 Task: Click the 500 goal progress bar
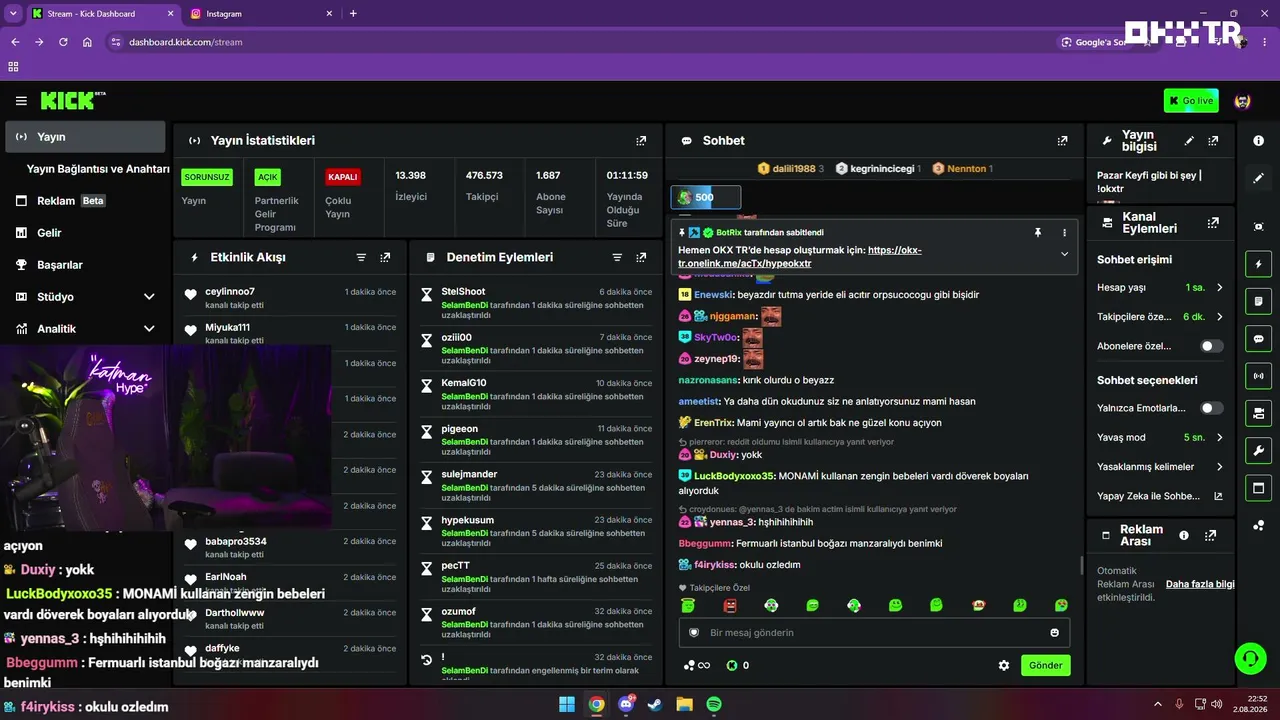coord(706,197)
